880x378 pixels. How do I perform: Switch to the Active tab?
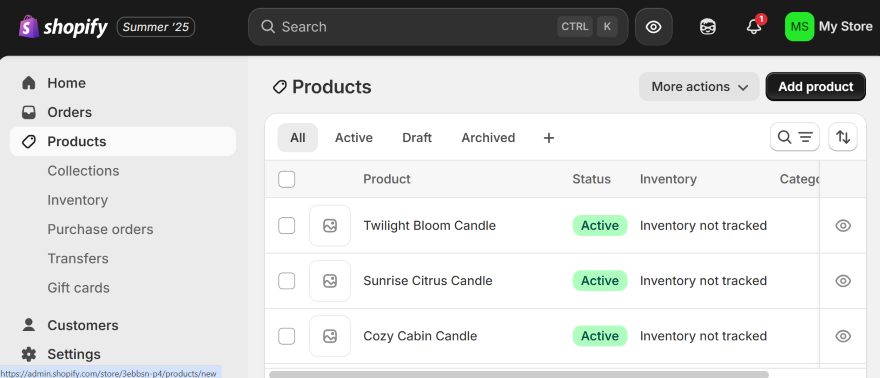tap(354, 137)
